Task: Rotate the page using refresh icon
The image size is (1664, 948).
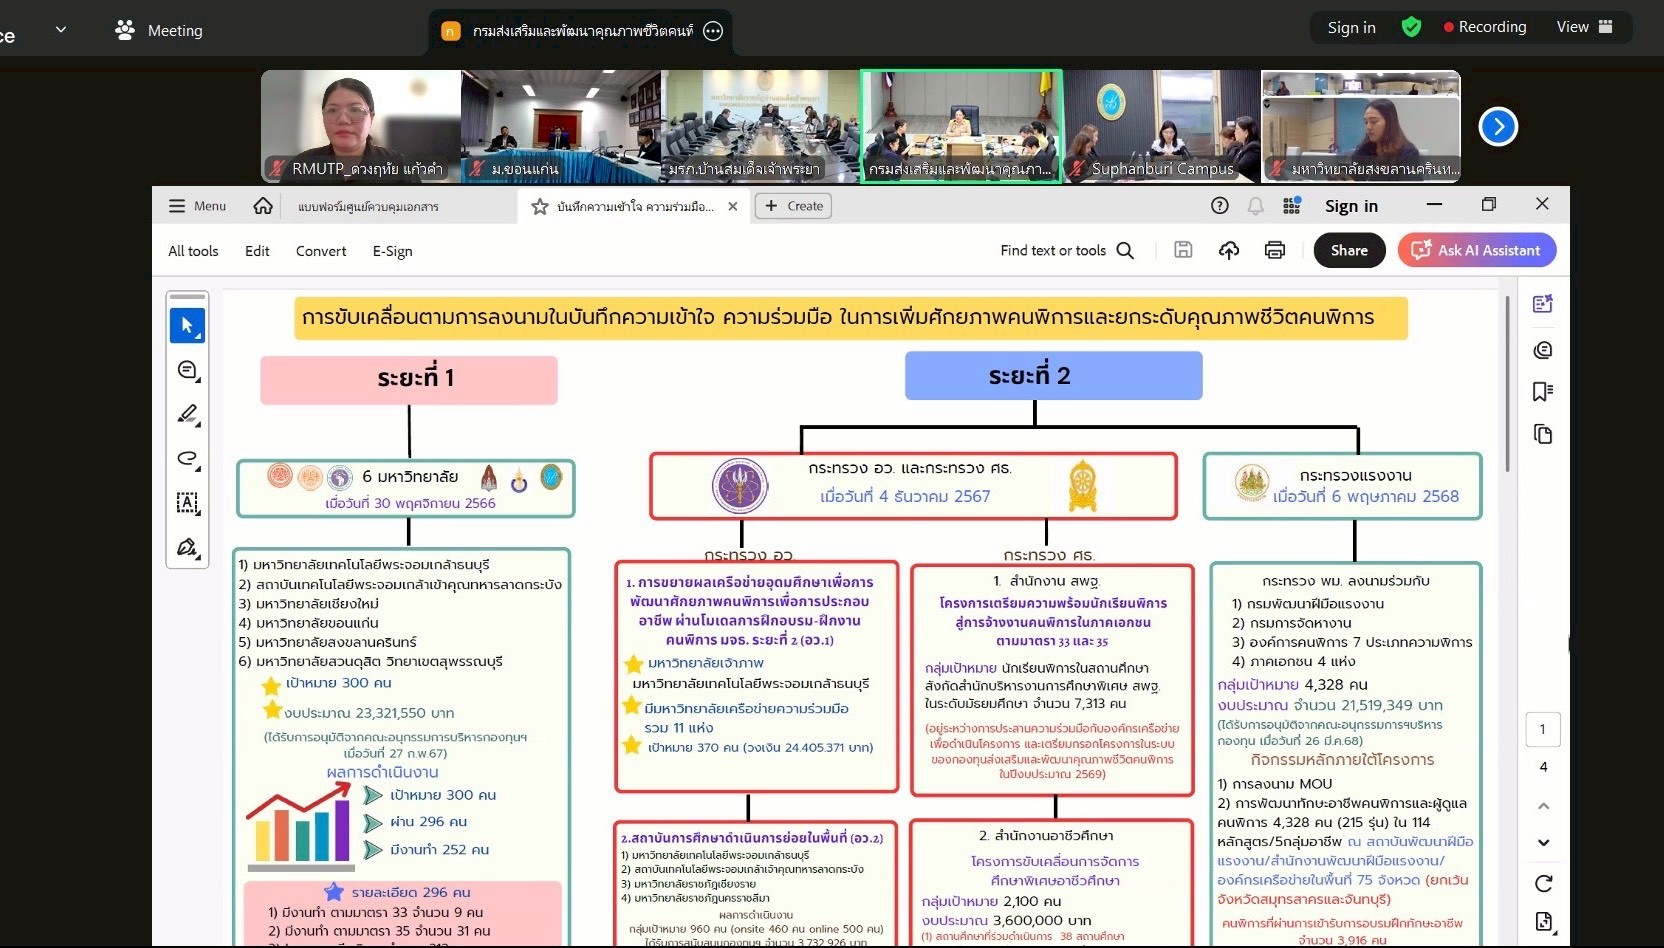Action: (1543, 883)
